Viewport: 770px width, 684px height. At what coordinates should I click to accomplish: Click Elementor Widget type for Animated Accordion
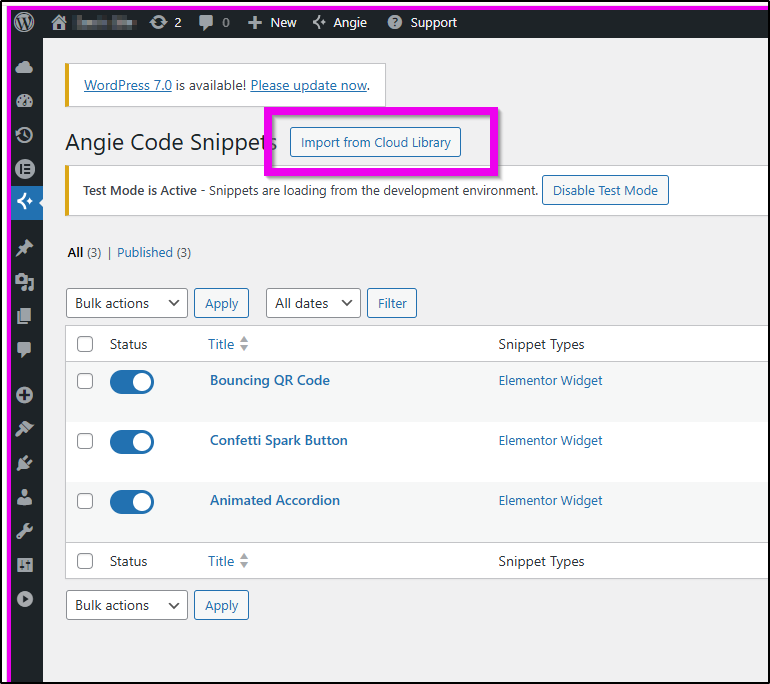coord(550,500)
